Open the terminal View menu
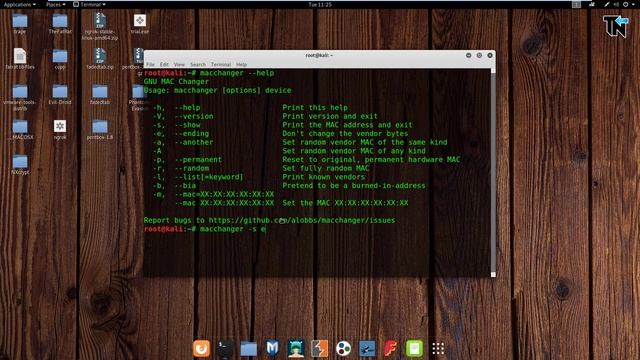Viewport: 640px width, 360px height. pyautogui.click(x=179, y=64)
